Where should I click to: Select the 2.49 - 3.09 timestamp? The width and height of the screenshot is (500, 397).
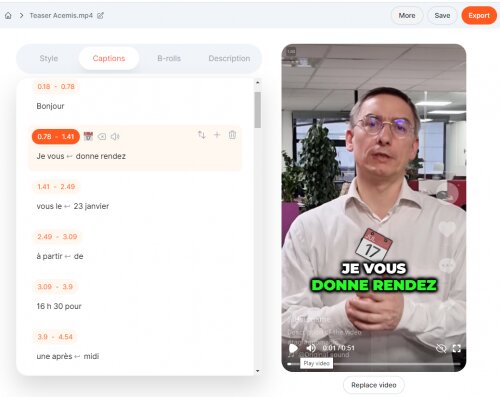(x=57, y=237)
